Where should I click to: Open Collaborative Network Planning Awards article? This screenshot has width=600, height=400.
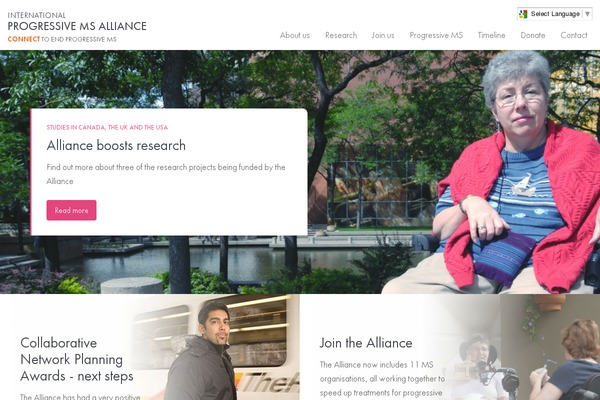point(77,359)
